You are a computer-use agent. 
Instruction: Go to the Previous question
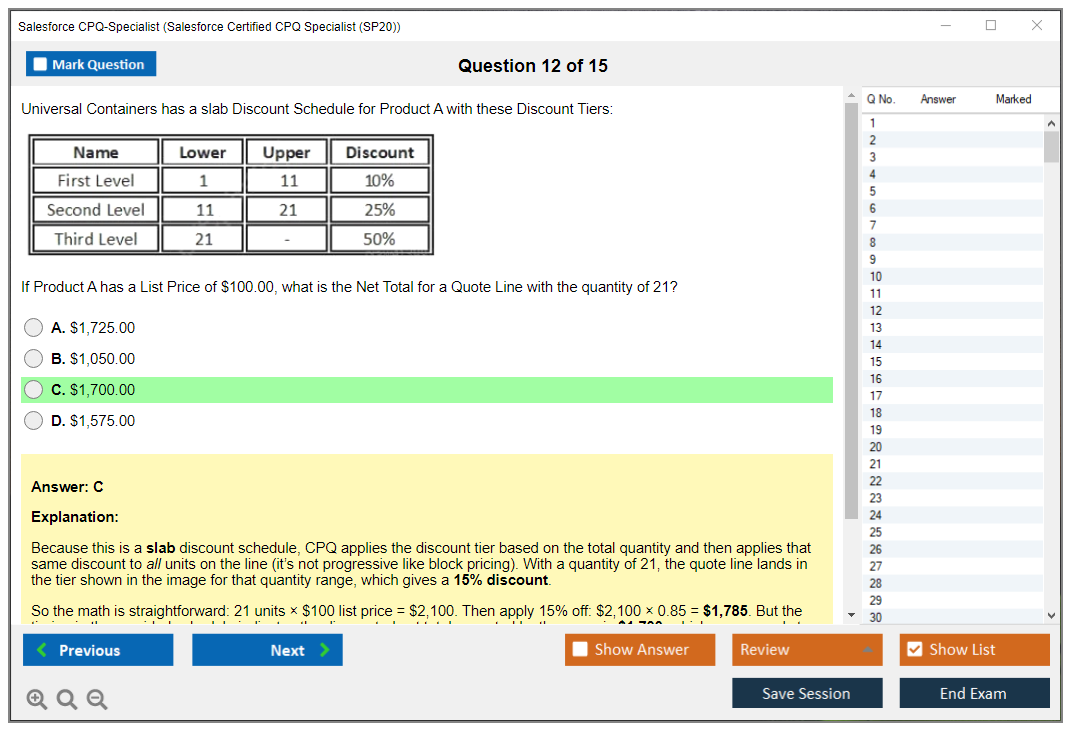pyautogui.click(x=98, y=650)
